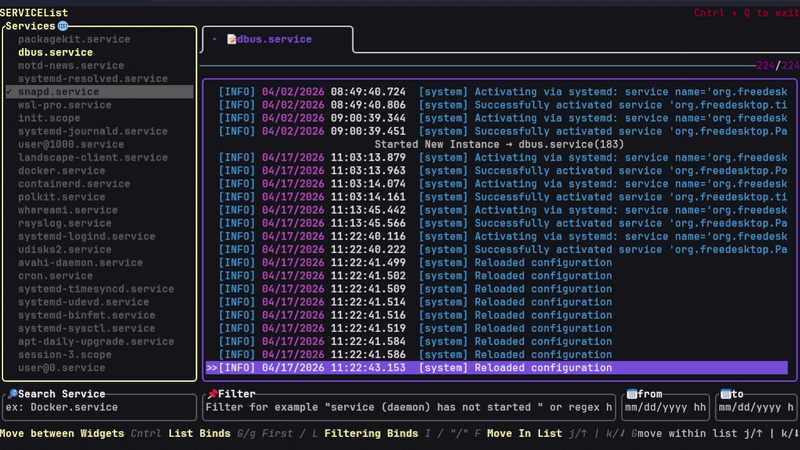Select systemd-timesyncd.service in the list
The height and width of the screenshot is (450, 800).
point(99,289)
